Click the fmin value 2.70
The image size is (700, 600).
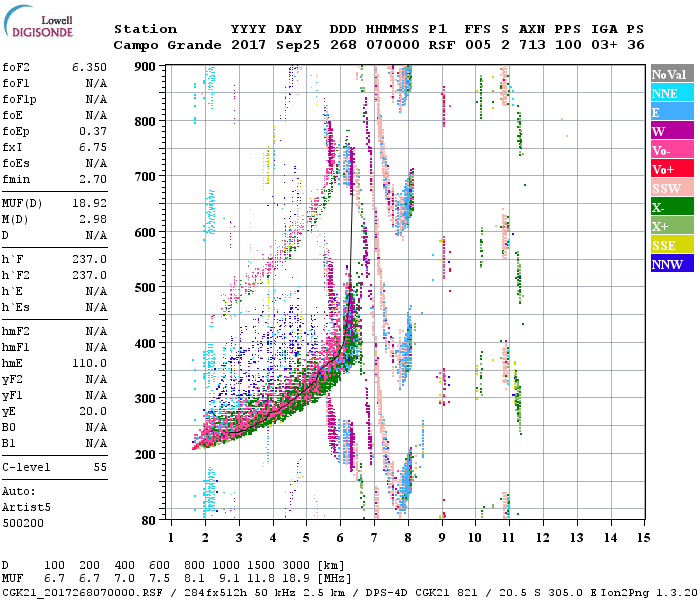(93, 179)
